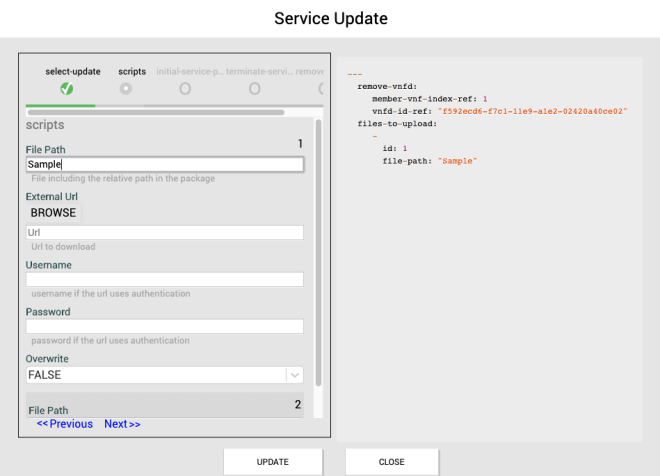Click the vertical scrollbar of the form
Image resolution: width=660 pixels, height=476 pixels.
click(x=318, y=250)
